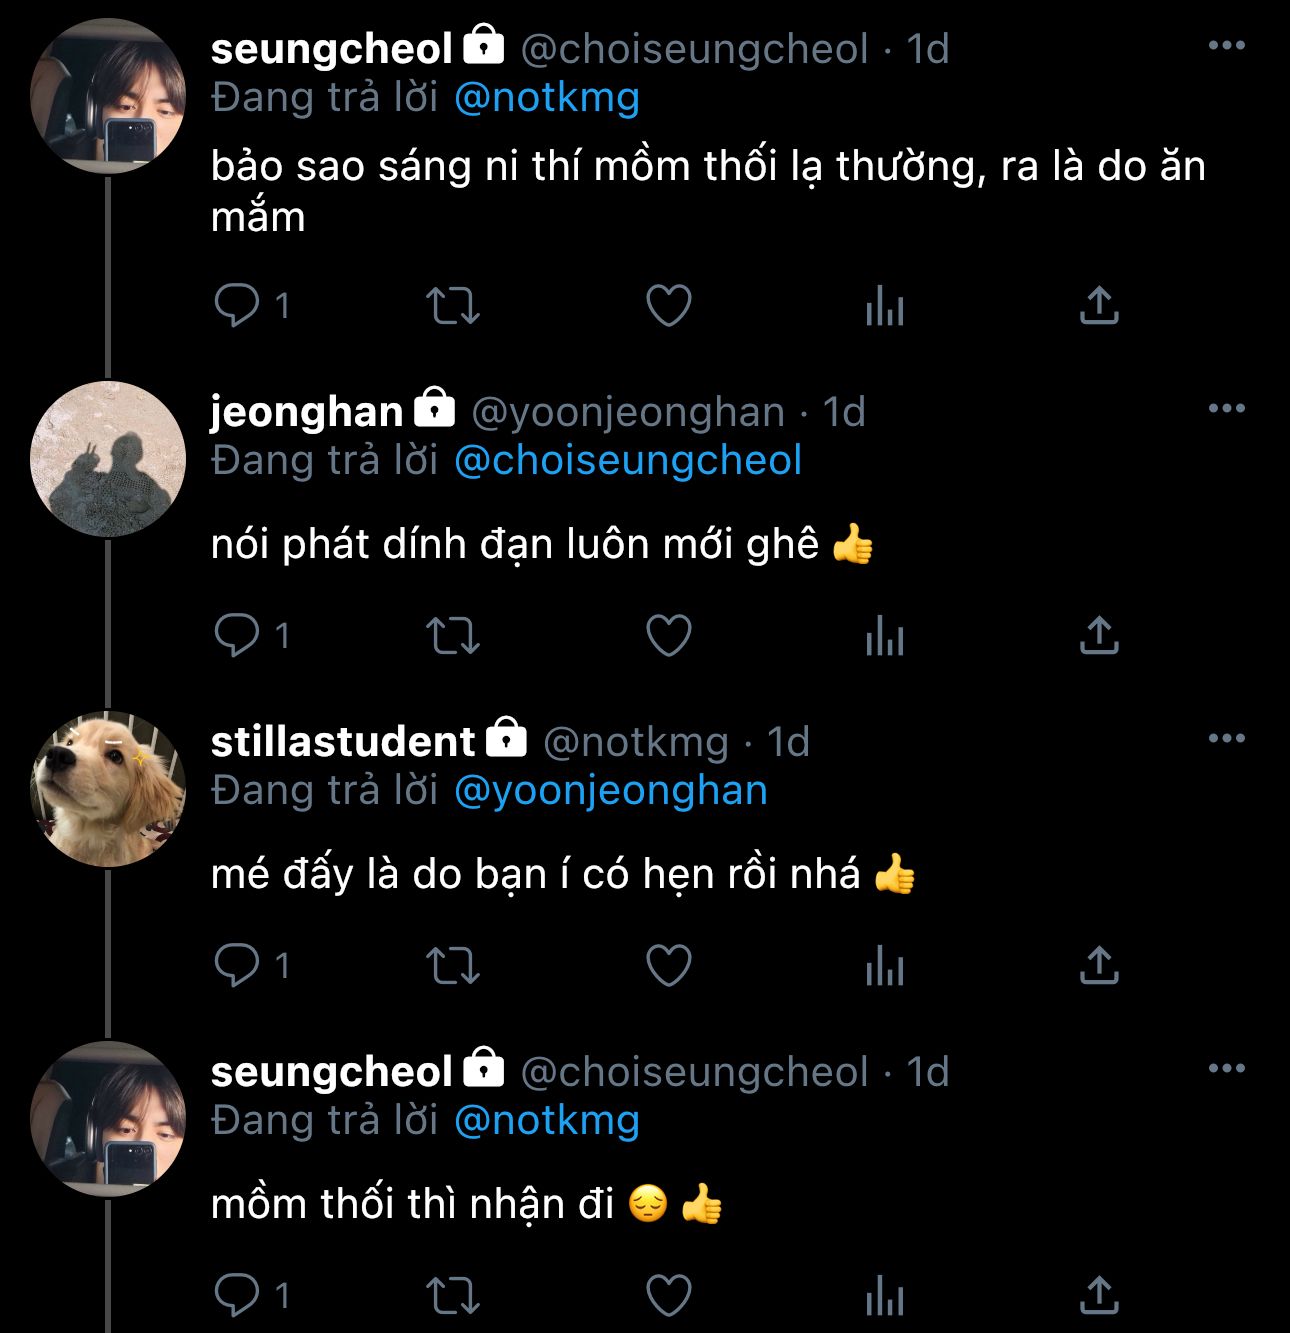Reply to seungcheol's first tweet about 'ăn mắm'

tap(237, 305)
